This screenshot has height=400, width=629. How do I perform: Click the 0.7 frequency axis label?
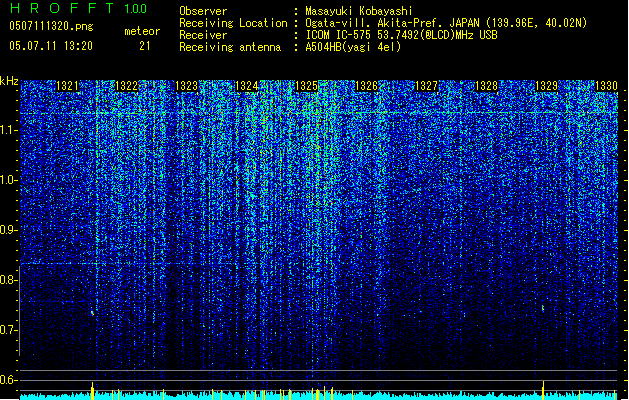point(8,330)
